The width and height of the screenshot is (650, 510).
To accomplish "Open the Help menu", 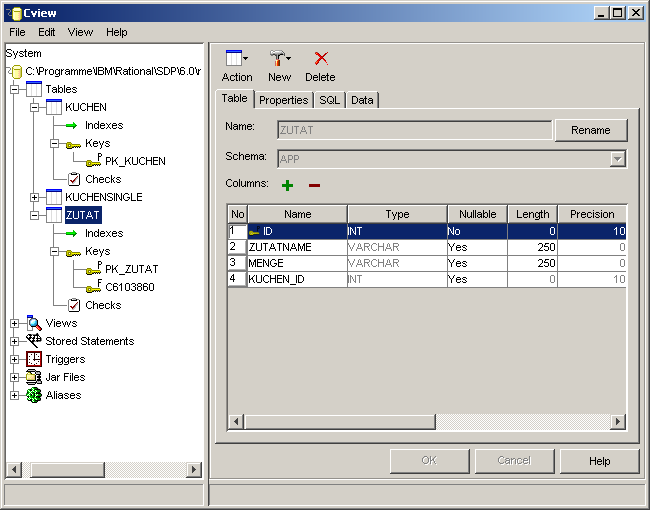I will (116, 32).
